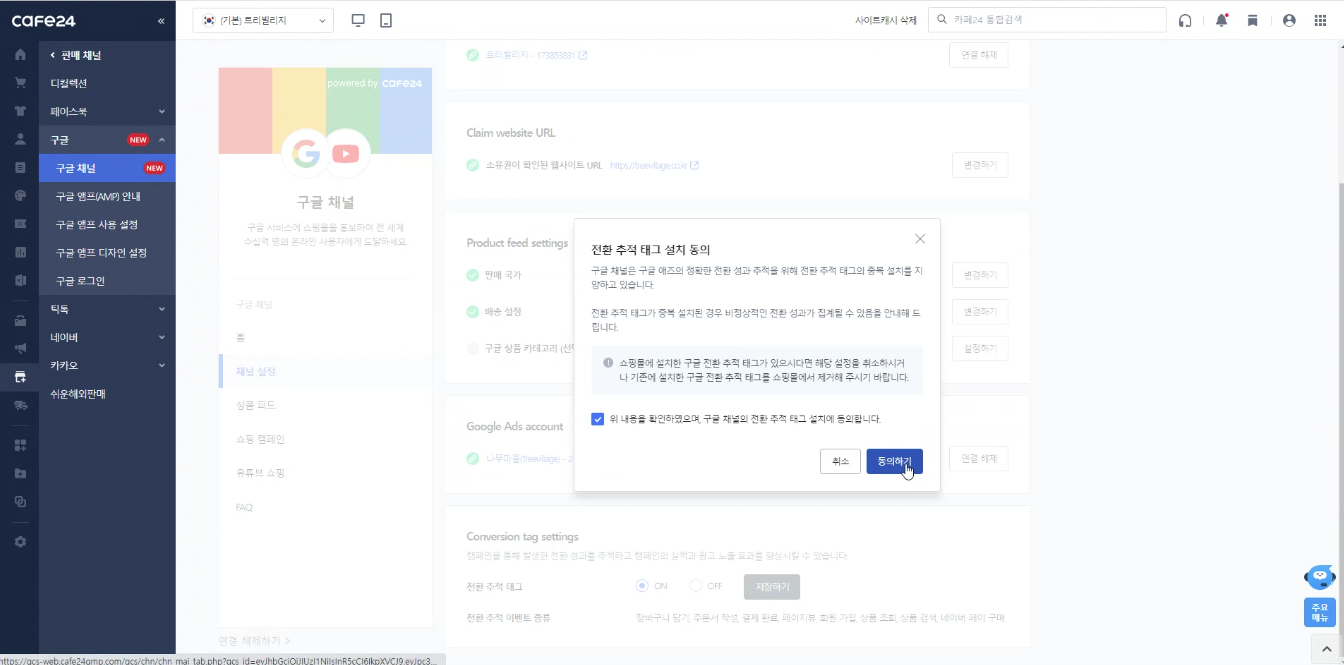Click 변경하기 for Claim website URL
Viewport: 1344px width, 665px height.
click(979, 165)
